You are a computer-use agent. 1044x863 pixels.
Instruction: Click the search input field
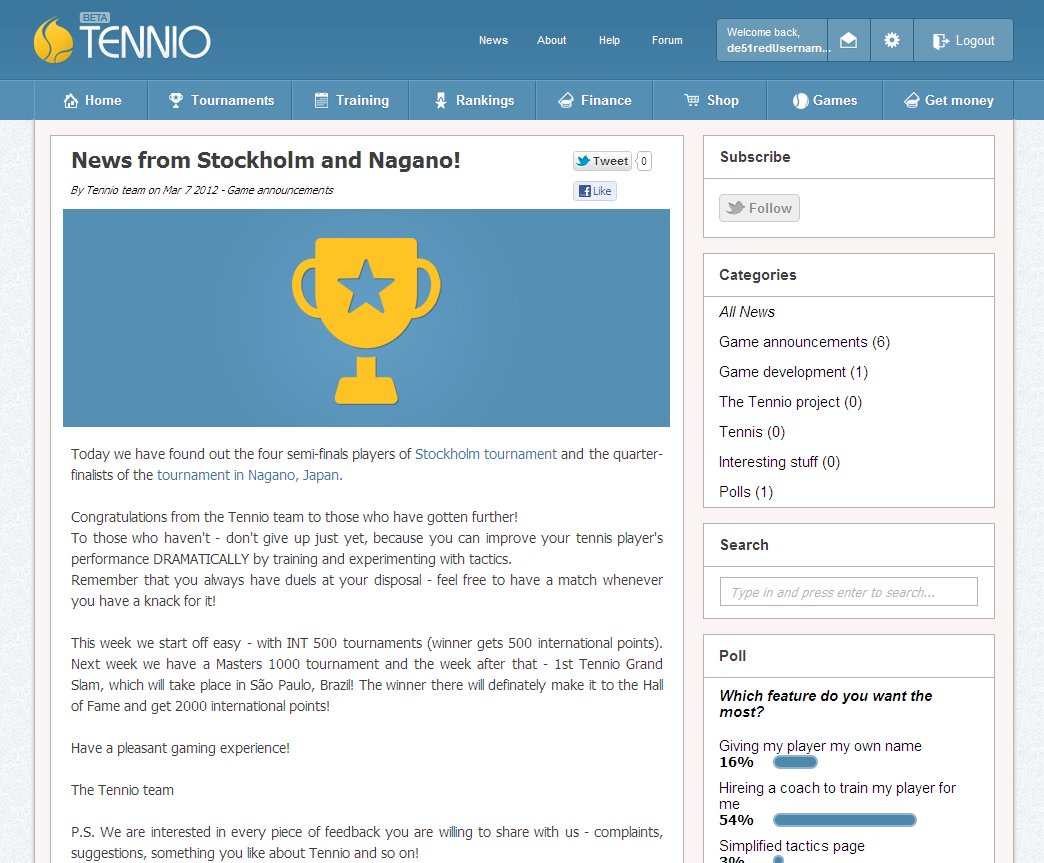coord(848,592)
